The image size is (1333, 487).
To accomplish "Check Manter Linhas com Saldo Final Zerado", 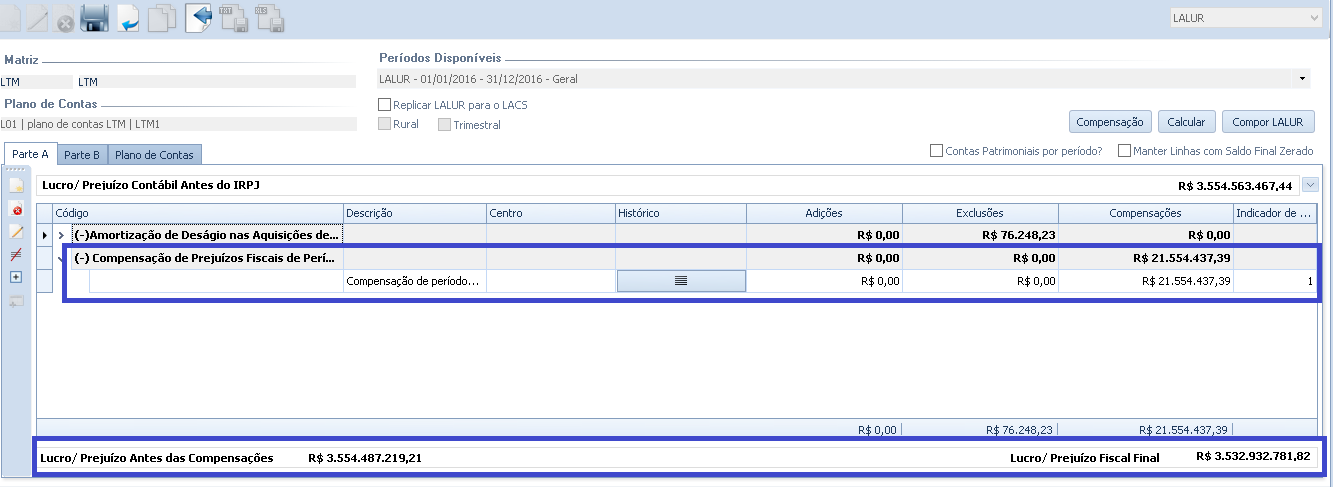I will click(x=1124, y=151).
